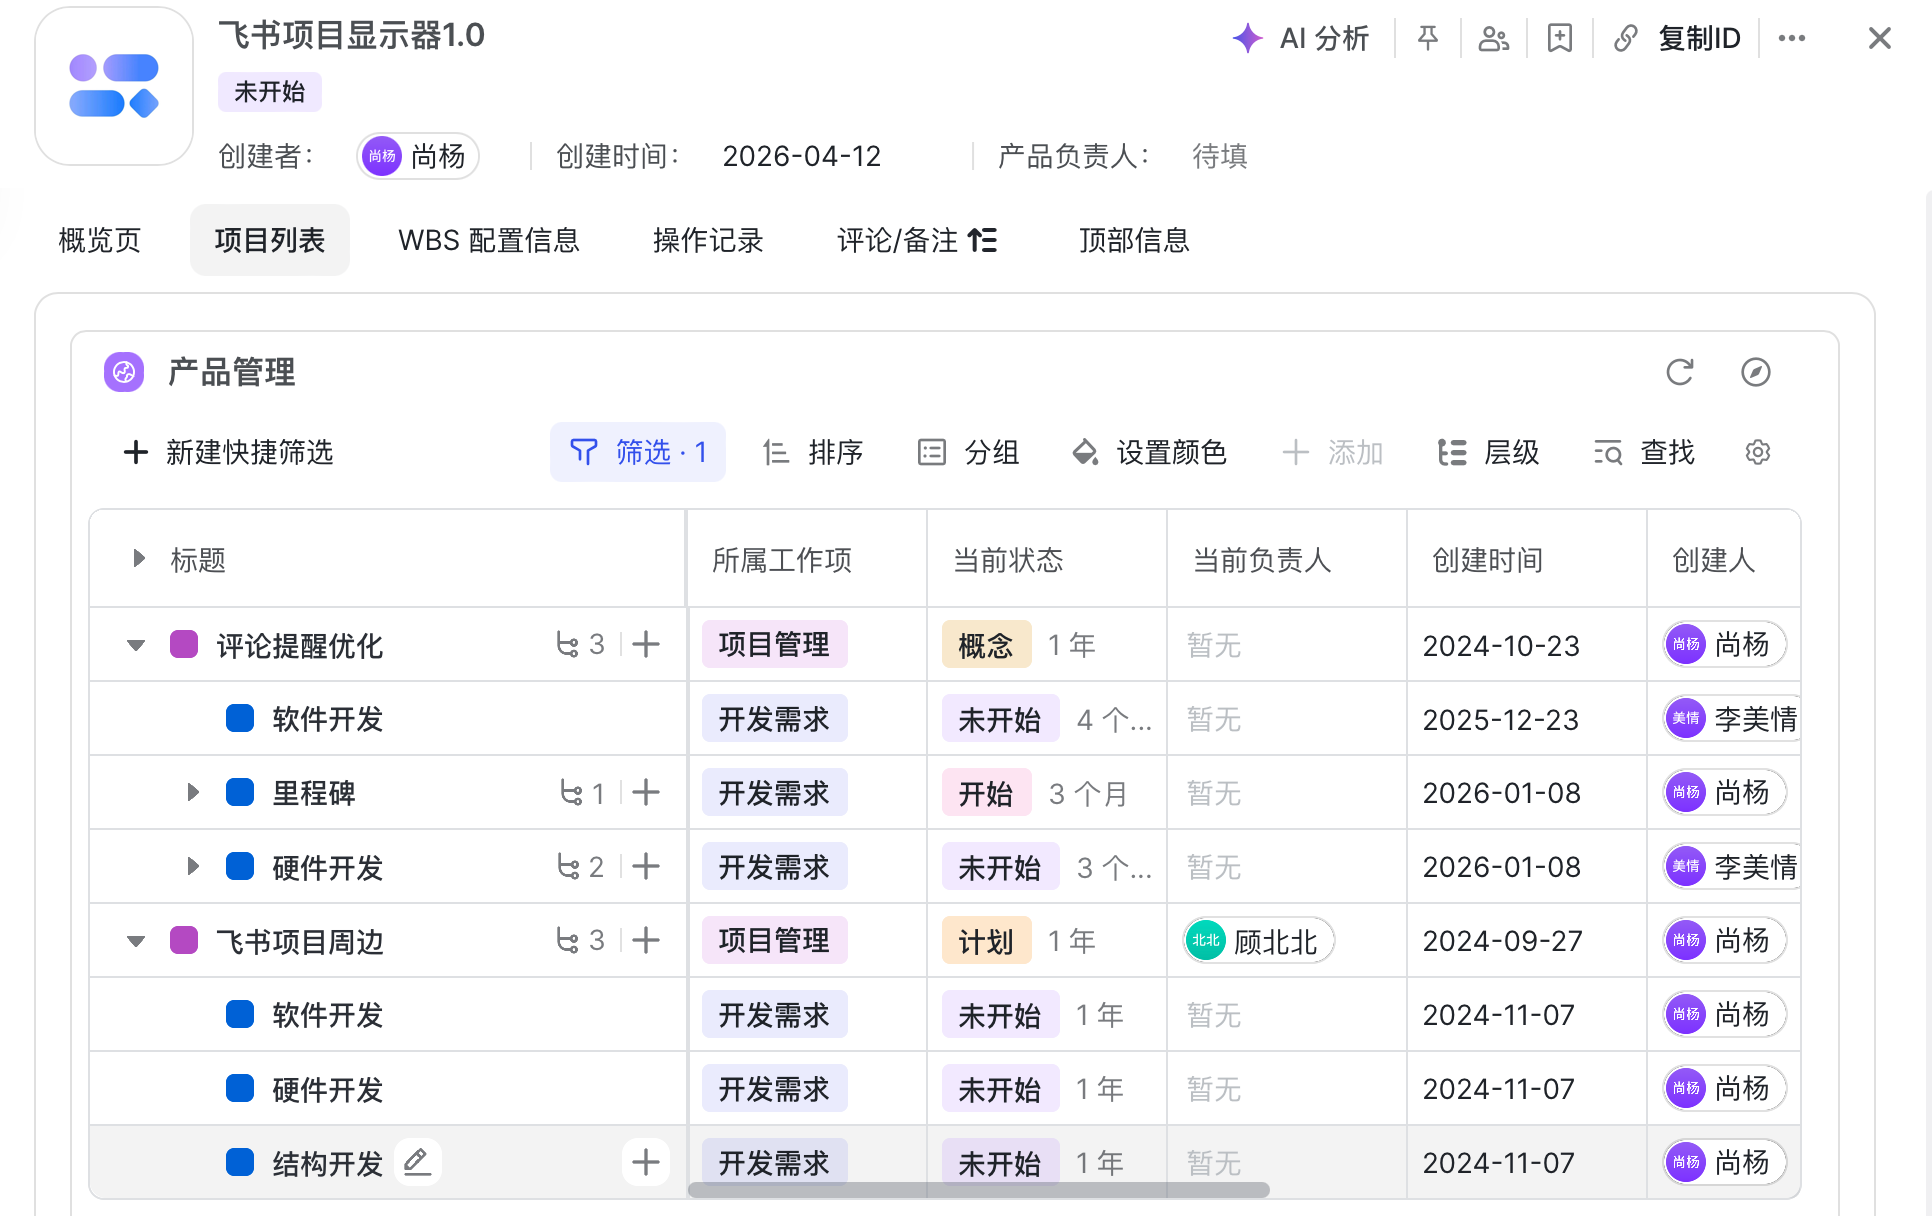The width and height of the screenshot is (1932, 1216).
Task: Click assignee 顾北北 chip
Action: pyautogui.click(x=1258, y=940)
